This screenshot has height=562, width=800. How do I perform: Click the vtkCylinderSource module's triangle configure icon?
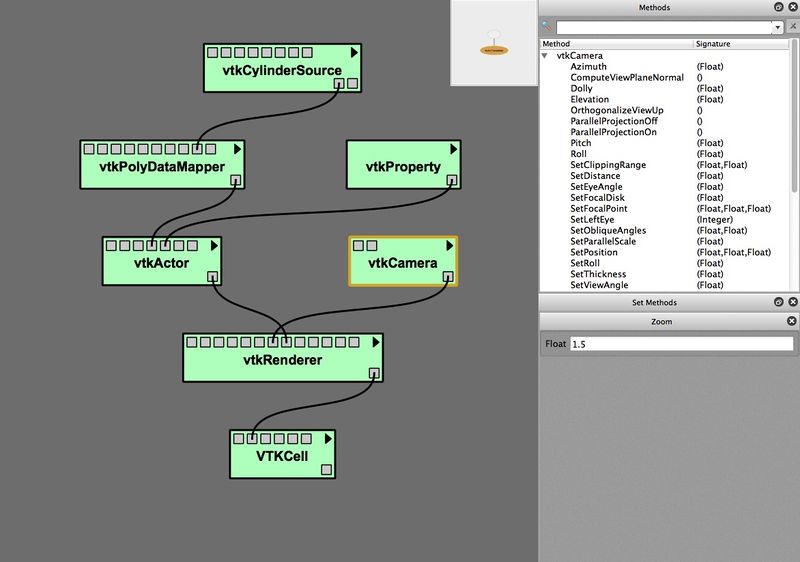tap(353, 52)
